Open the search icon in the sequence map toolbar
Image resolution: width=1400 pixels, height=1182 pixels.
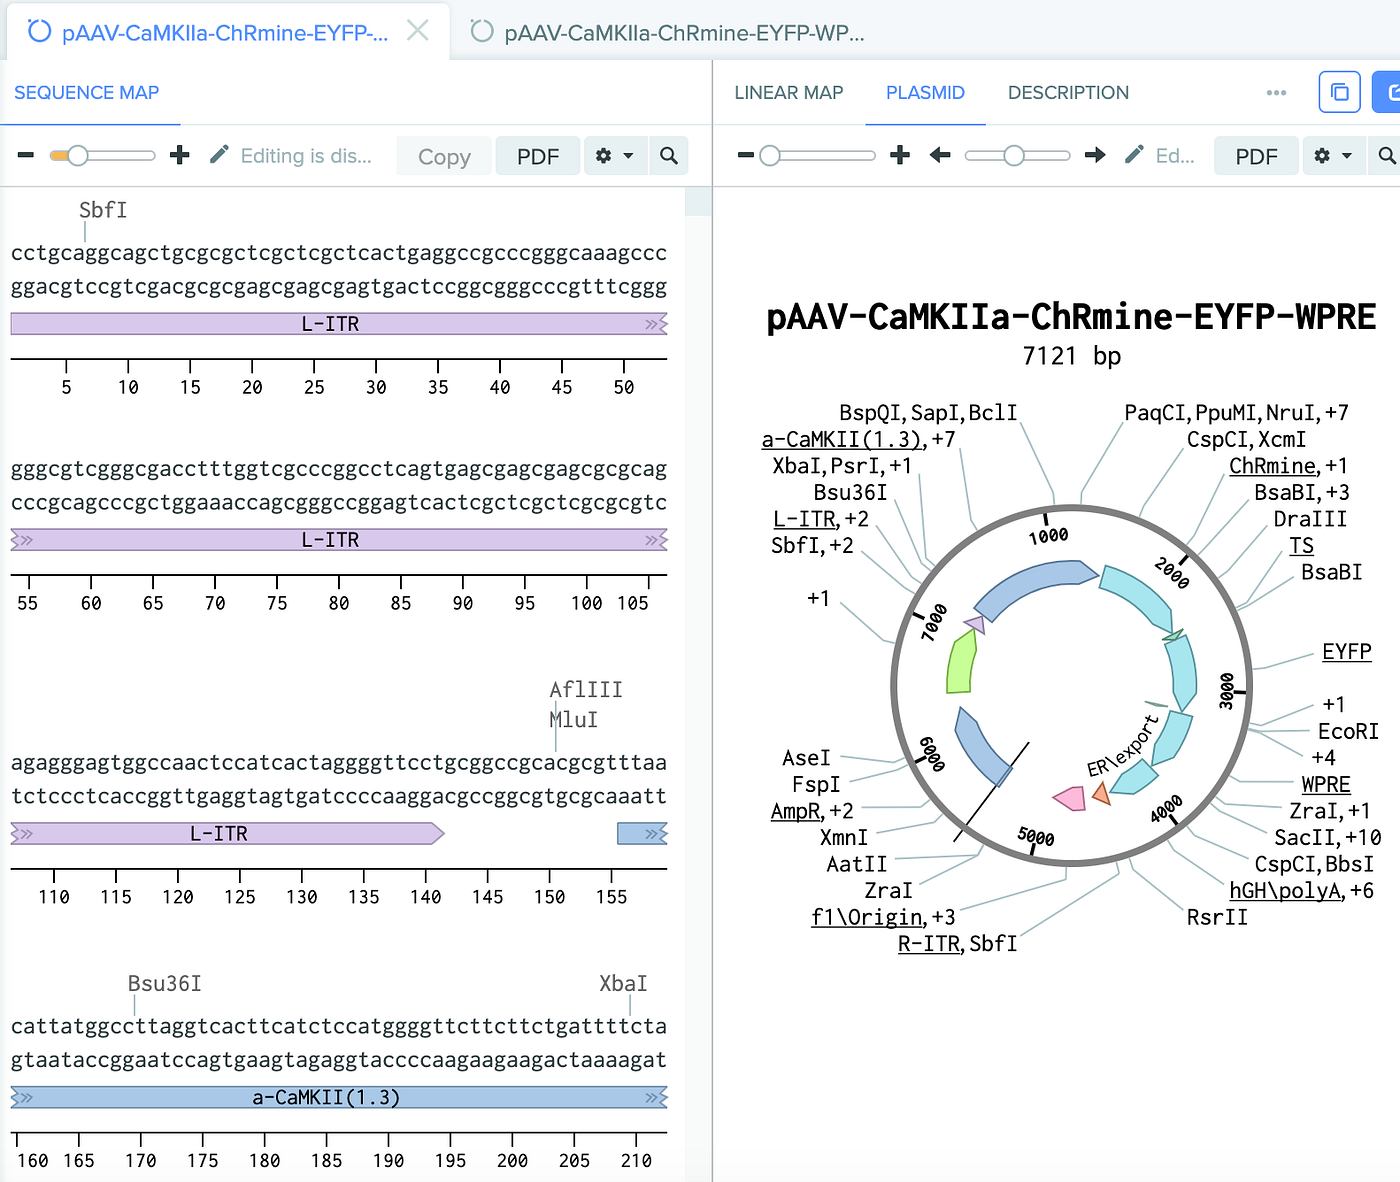click(668, 155)
